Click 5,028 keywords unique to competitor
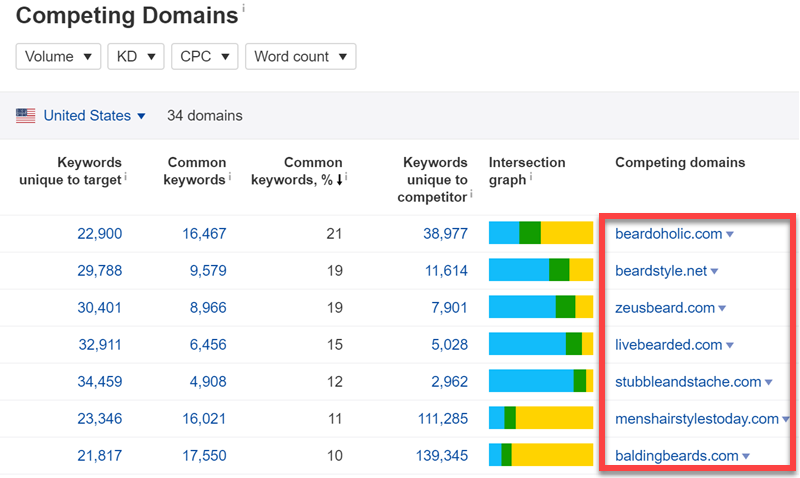800x478 pixels. pyautogui.click(x=449, y=345)
